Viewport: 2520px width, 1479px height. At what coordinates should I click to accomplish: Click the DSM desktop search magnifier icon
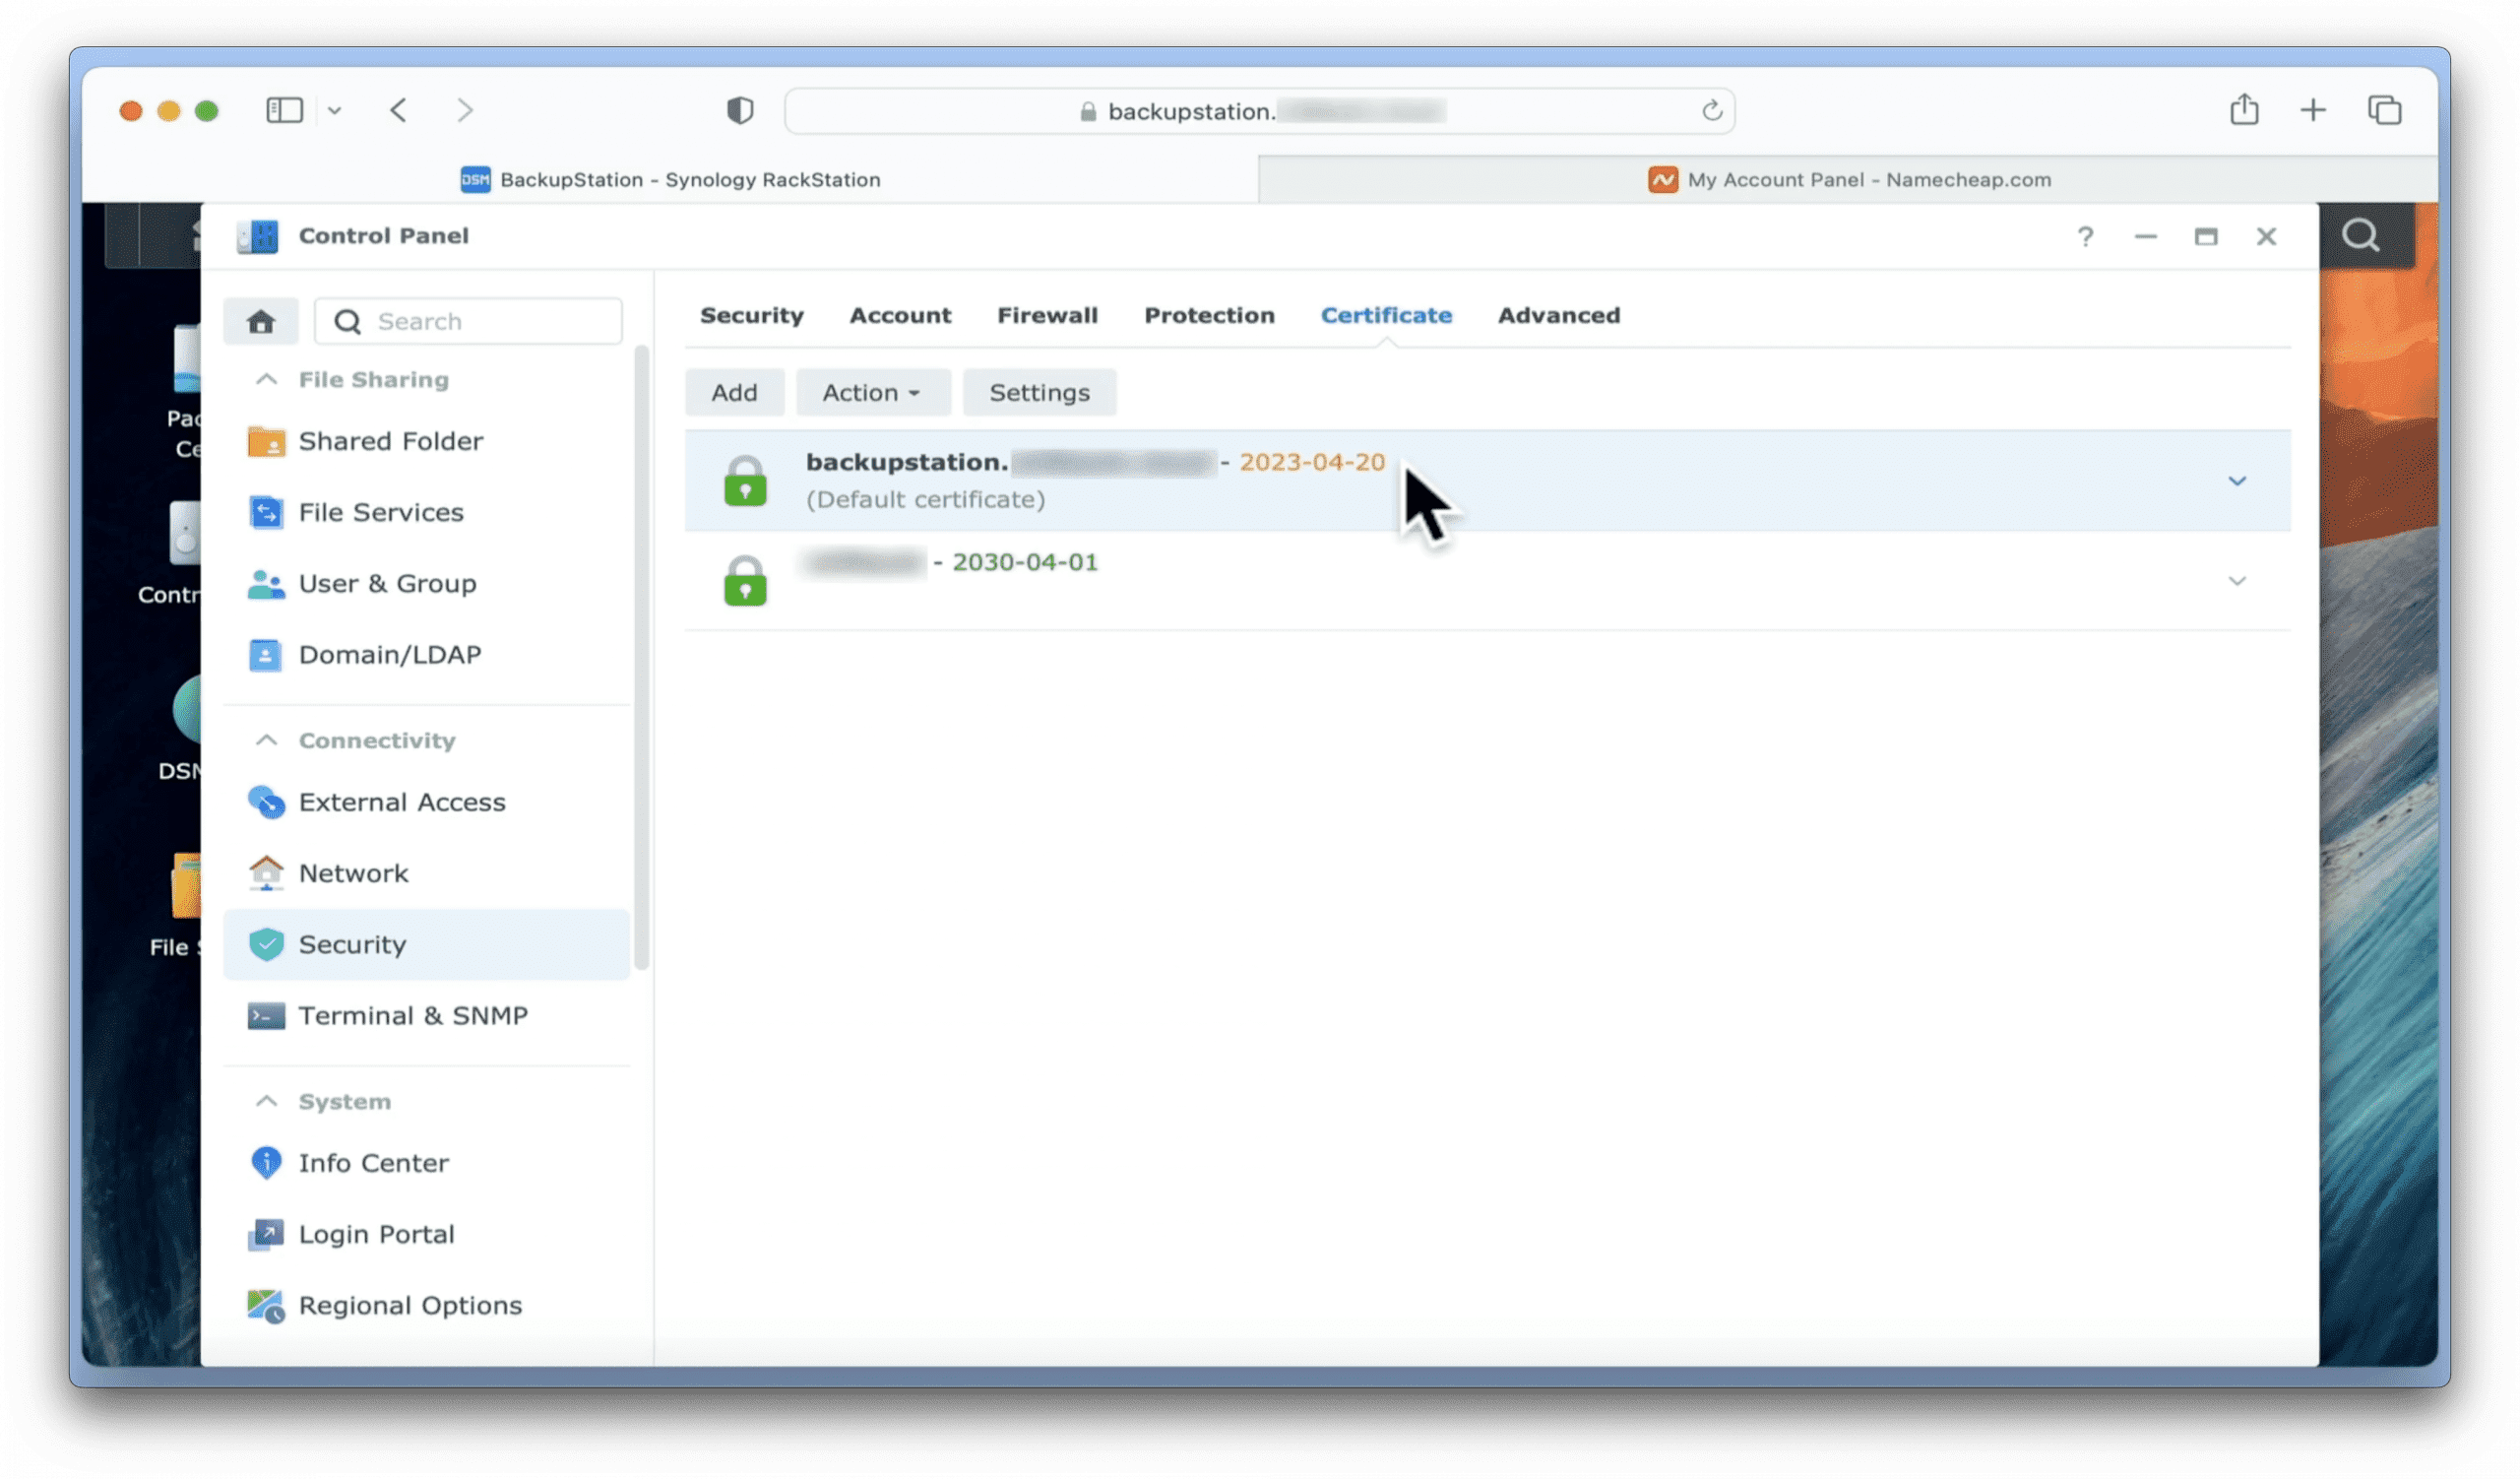tap(2361, 235)
